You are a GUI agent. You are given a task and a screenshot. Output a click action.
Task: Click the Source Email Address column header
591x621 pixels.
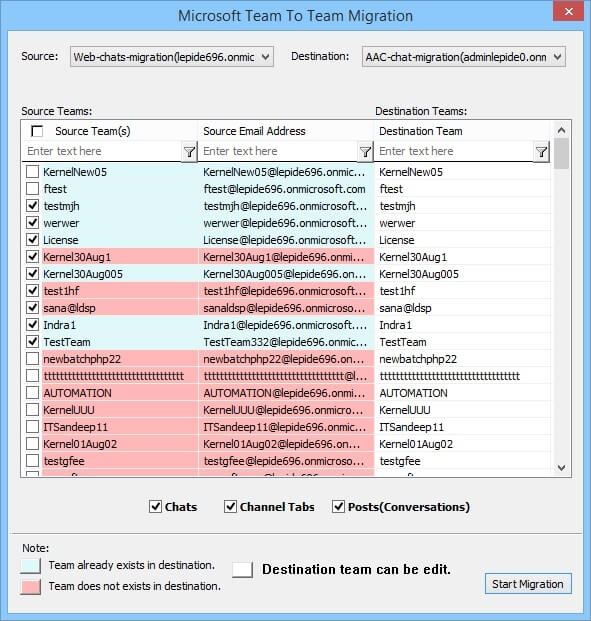[286, 131]
